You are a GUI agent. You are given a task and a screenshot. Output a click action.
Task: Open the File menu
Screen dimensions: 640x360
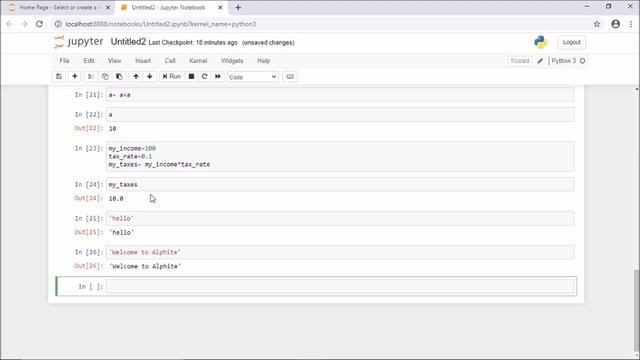[64, 61]
